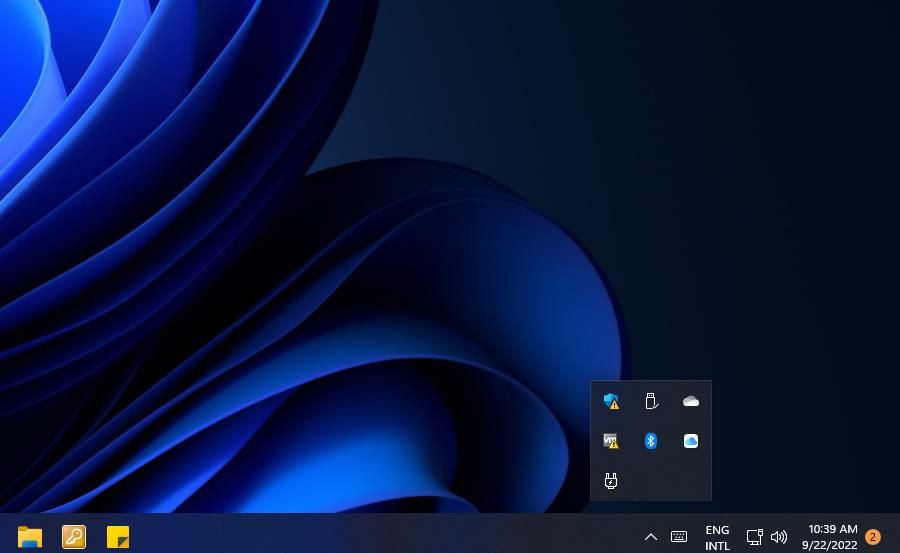Open the touch keyboard icon
This screenshot has width=900, height=553.
click(678, 536)
